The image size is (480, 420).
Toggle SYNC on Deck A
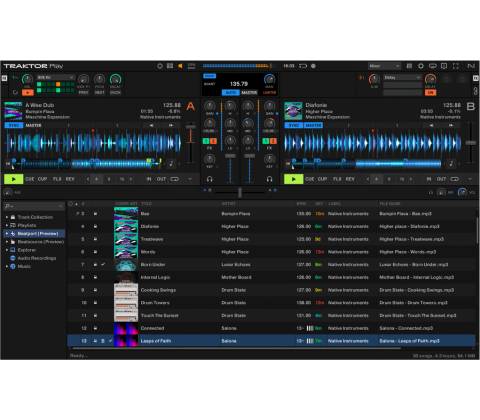(x=14, y=125)
